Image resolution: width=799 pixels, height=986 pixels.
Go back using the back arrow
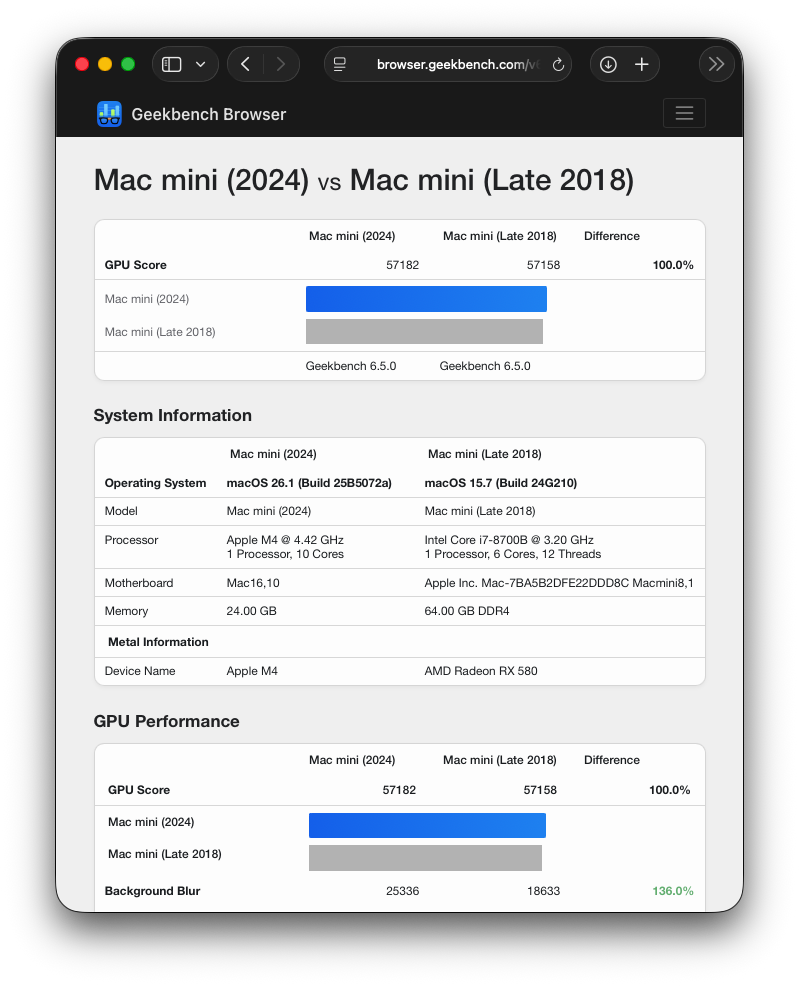point(246,64)
